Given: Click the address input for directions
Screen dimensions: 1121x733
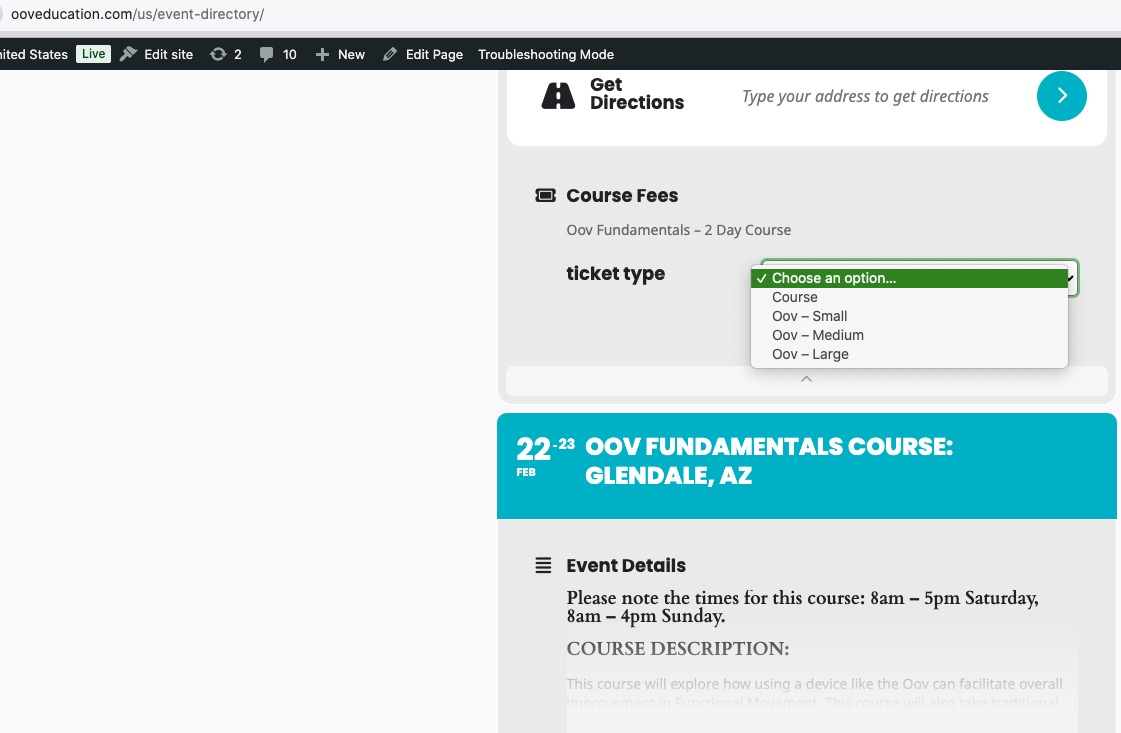Looking at the screenshot, I should pos(865,97).
